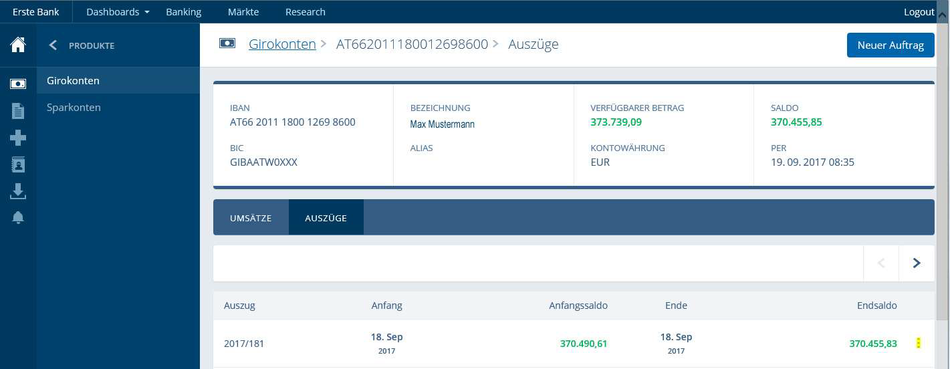Click the Neuer Auftrag button
The image size is (950, 369).
click(x=891, y=45)
